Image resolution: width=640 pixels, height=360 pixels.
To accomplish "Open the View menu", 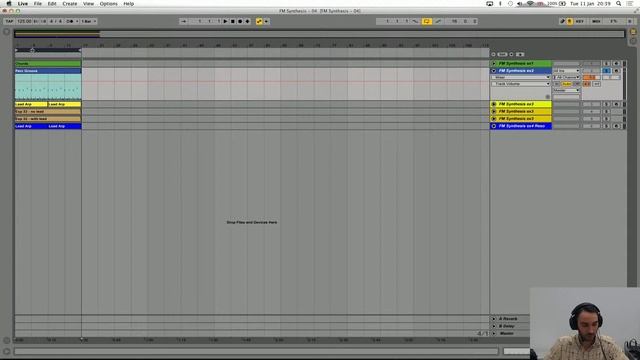I will [88, 4].
